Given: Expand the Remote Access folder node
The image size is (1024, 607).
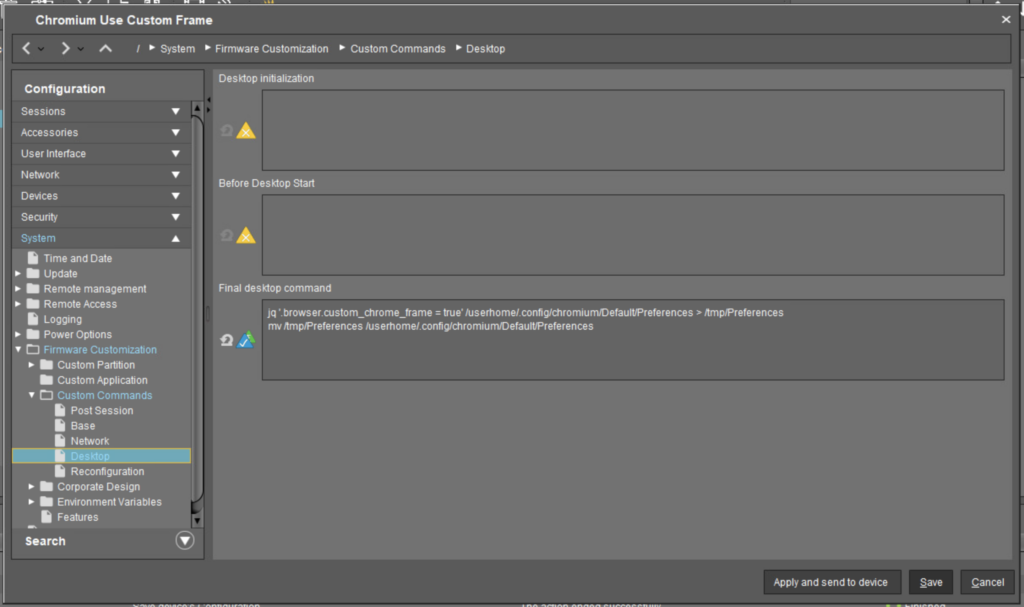Looking at the screenshot, I should tap(18, 304).
